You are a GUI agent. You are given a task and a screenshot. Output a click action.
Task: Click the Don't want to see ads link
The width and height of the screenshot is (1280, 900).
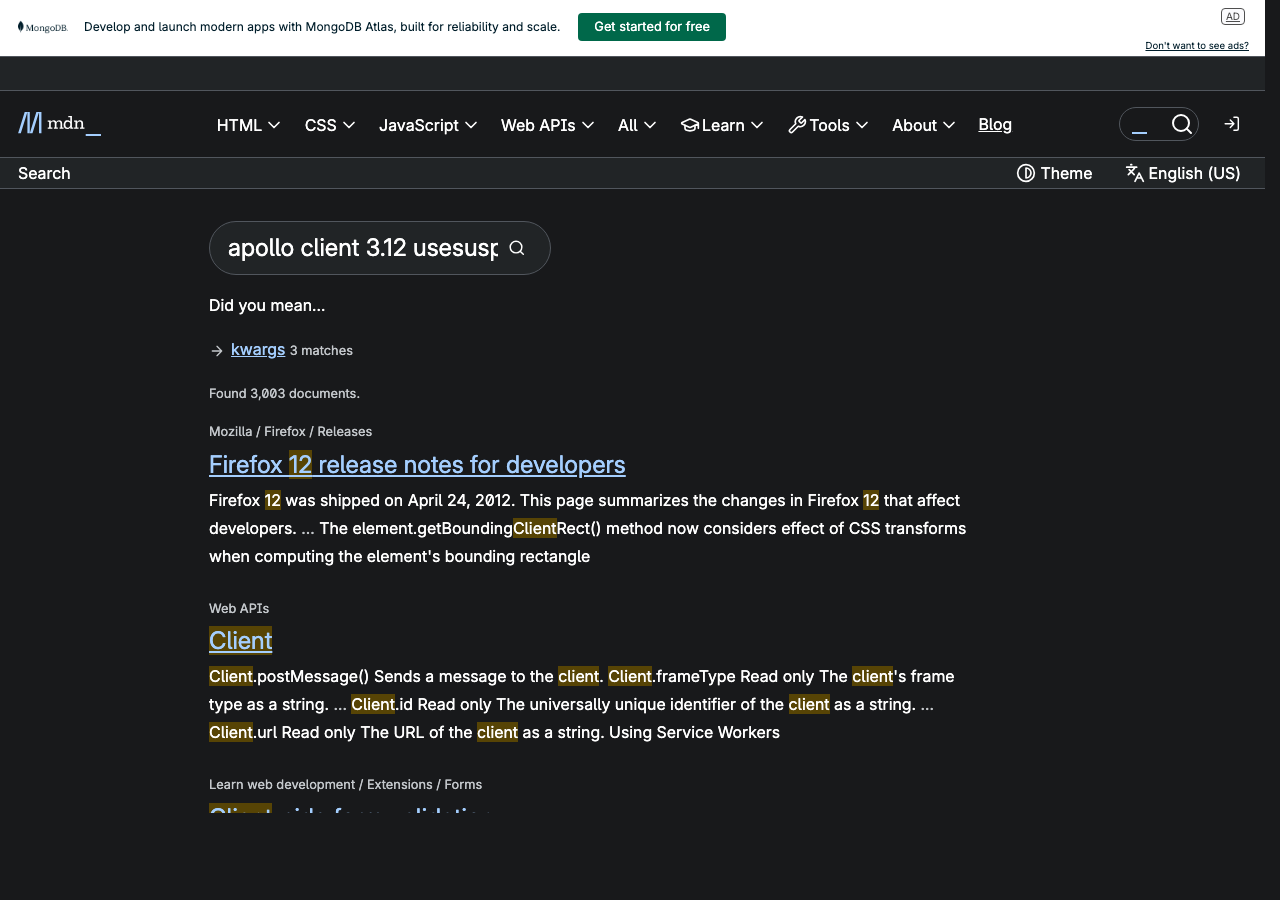1196,45
